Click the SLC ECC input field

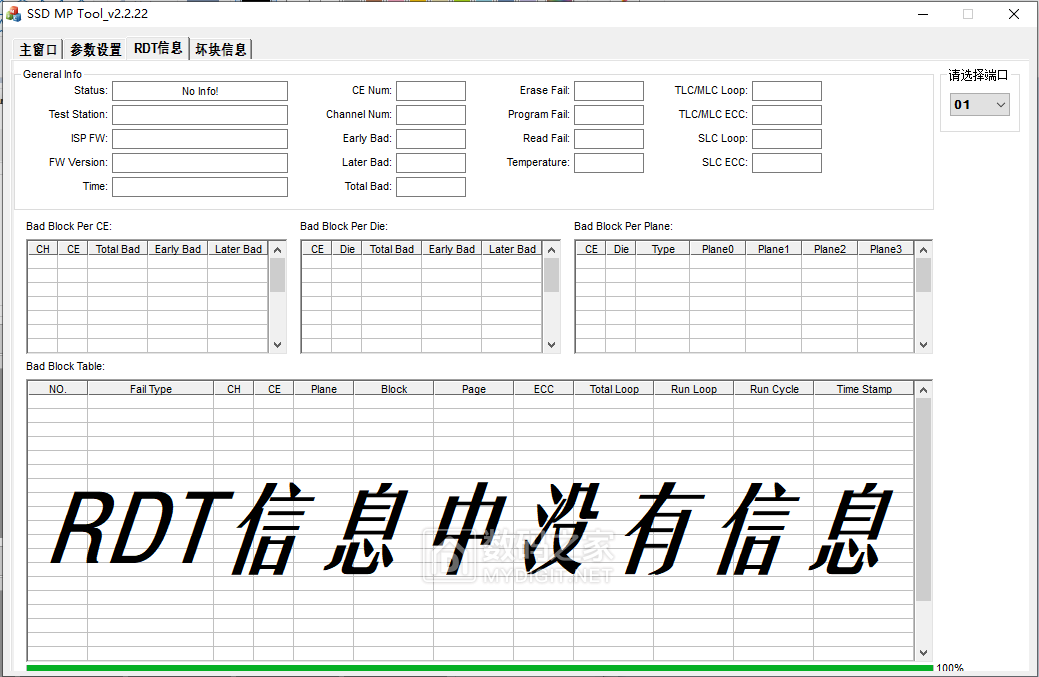(x=786, y=163)
